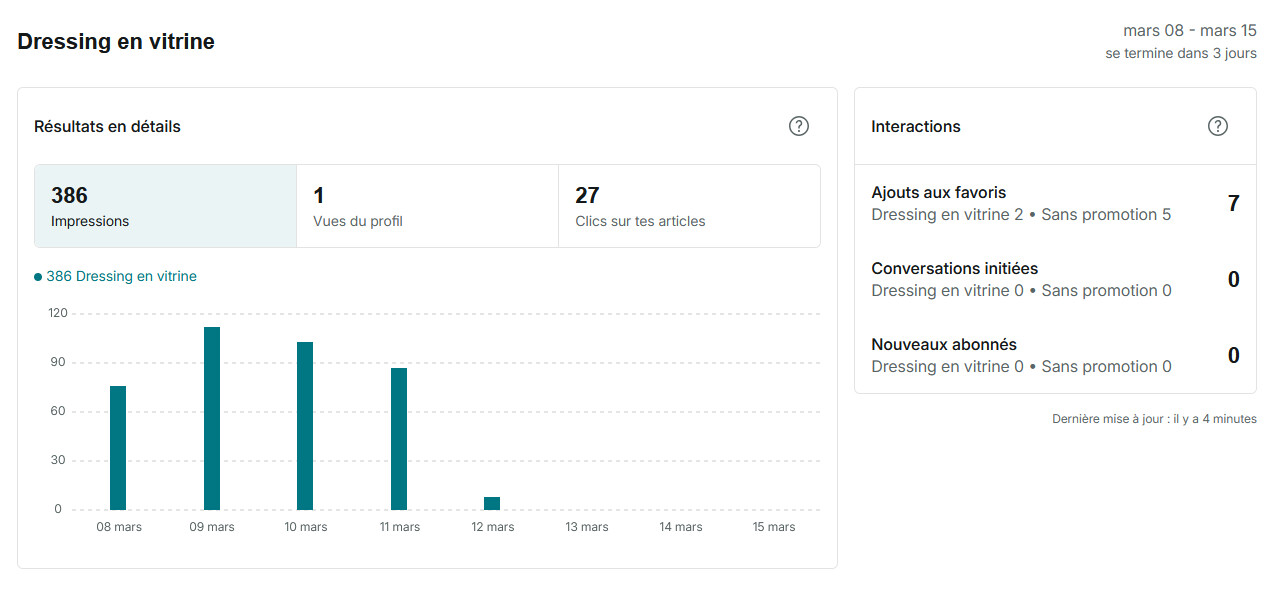Image resolution: width=1287 pixels, height=590 pixels.
Task: Click the Nouveaux abonnés row
Action: click(x=1054, y=355)
